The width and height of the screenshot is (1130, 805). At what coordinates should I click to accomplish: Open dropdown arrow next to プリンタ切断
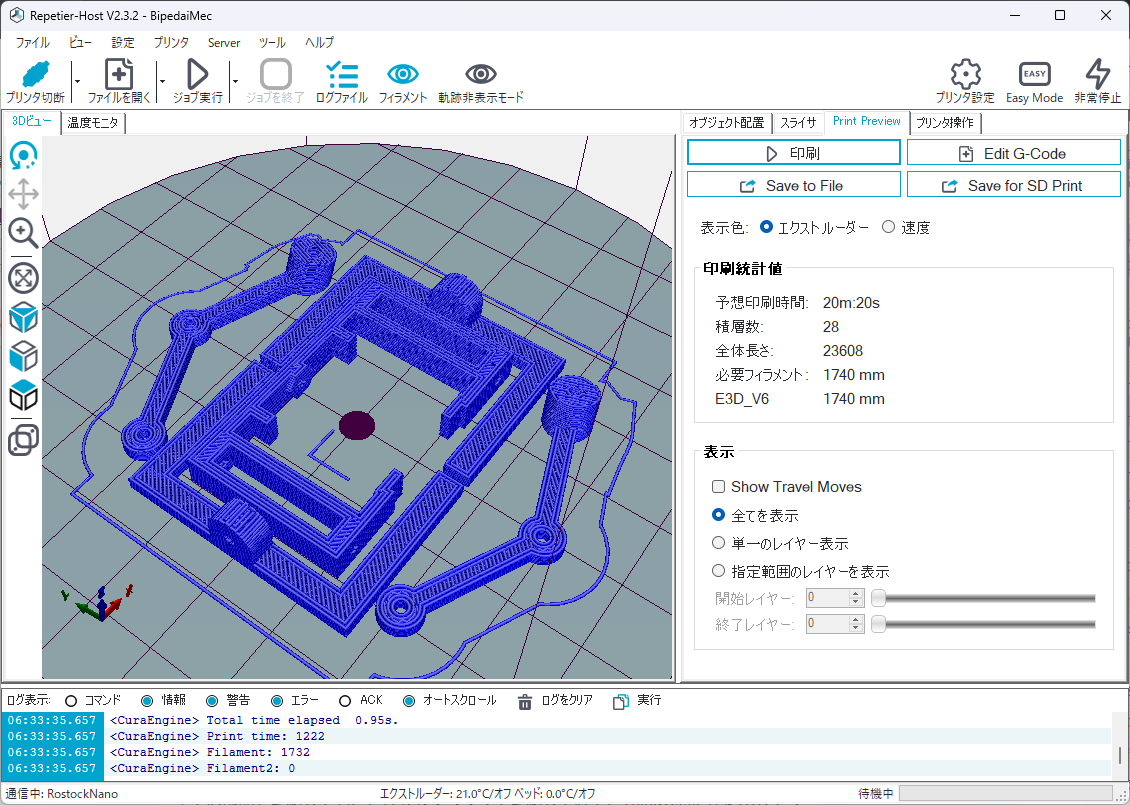[x=77, y=81]
